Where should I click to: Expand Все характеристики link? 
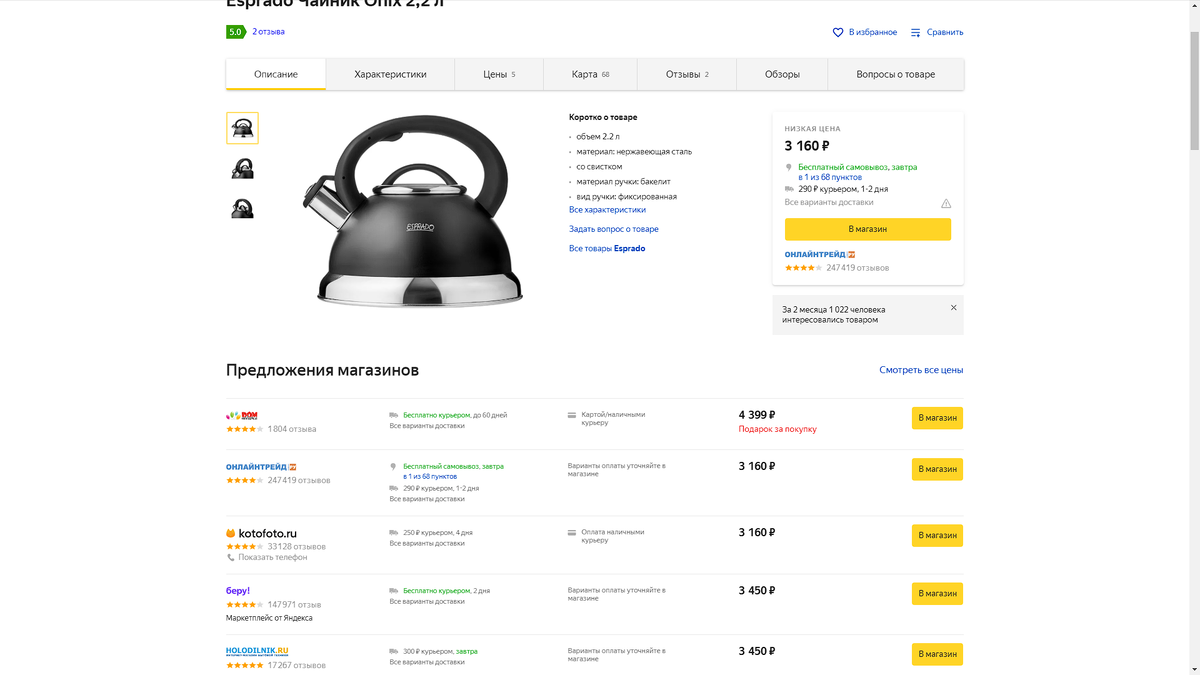coord(607,210)
